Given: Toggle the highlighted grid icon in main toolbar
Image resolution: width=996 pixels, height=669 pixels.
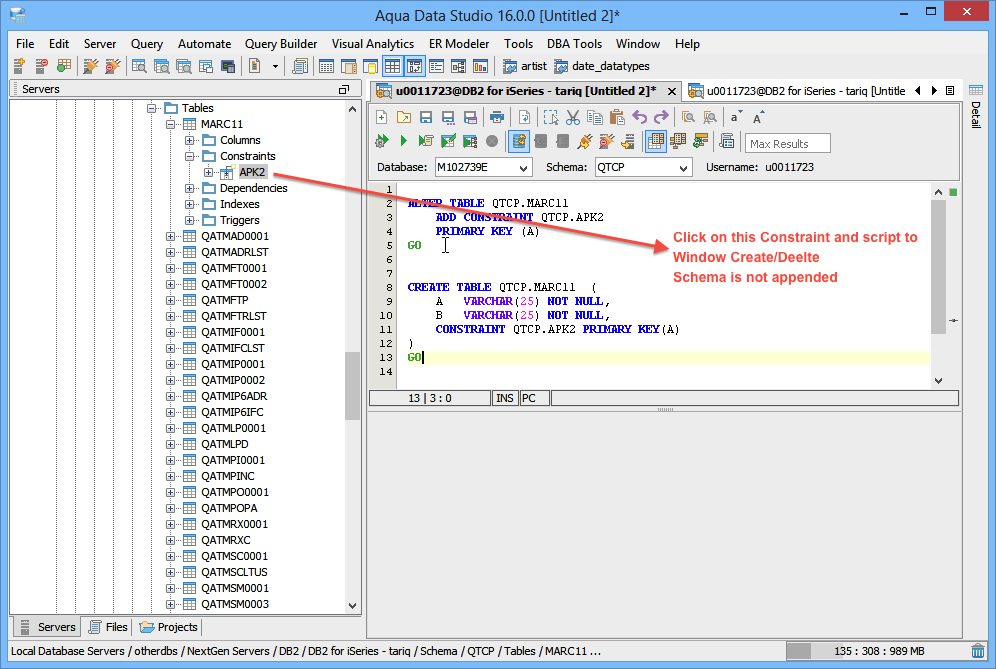Looking at the screenshot, I should point(393,66).
